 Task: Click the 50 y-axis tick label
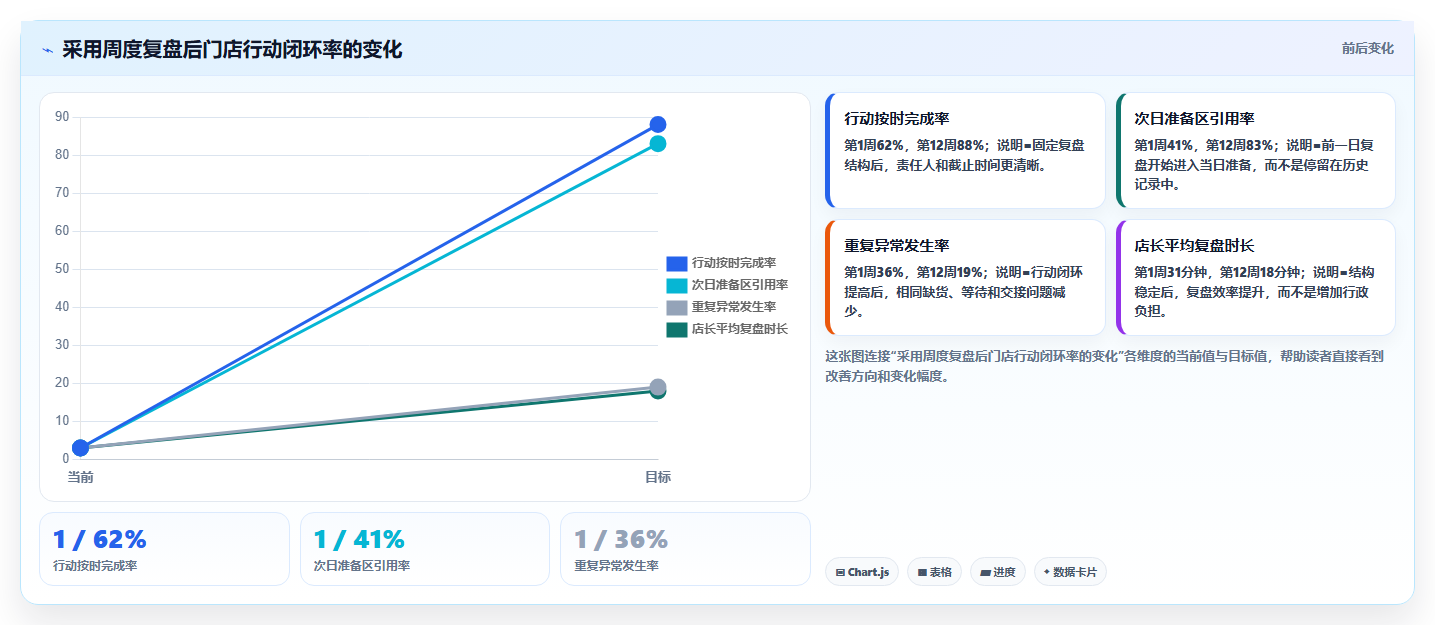click(62, 269)
